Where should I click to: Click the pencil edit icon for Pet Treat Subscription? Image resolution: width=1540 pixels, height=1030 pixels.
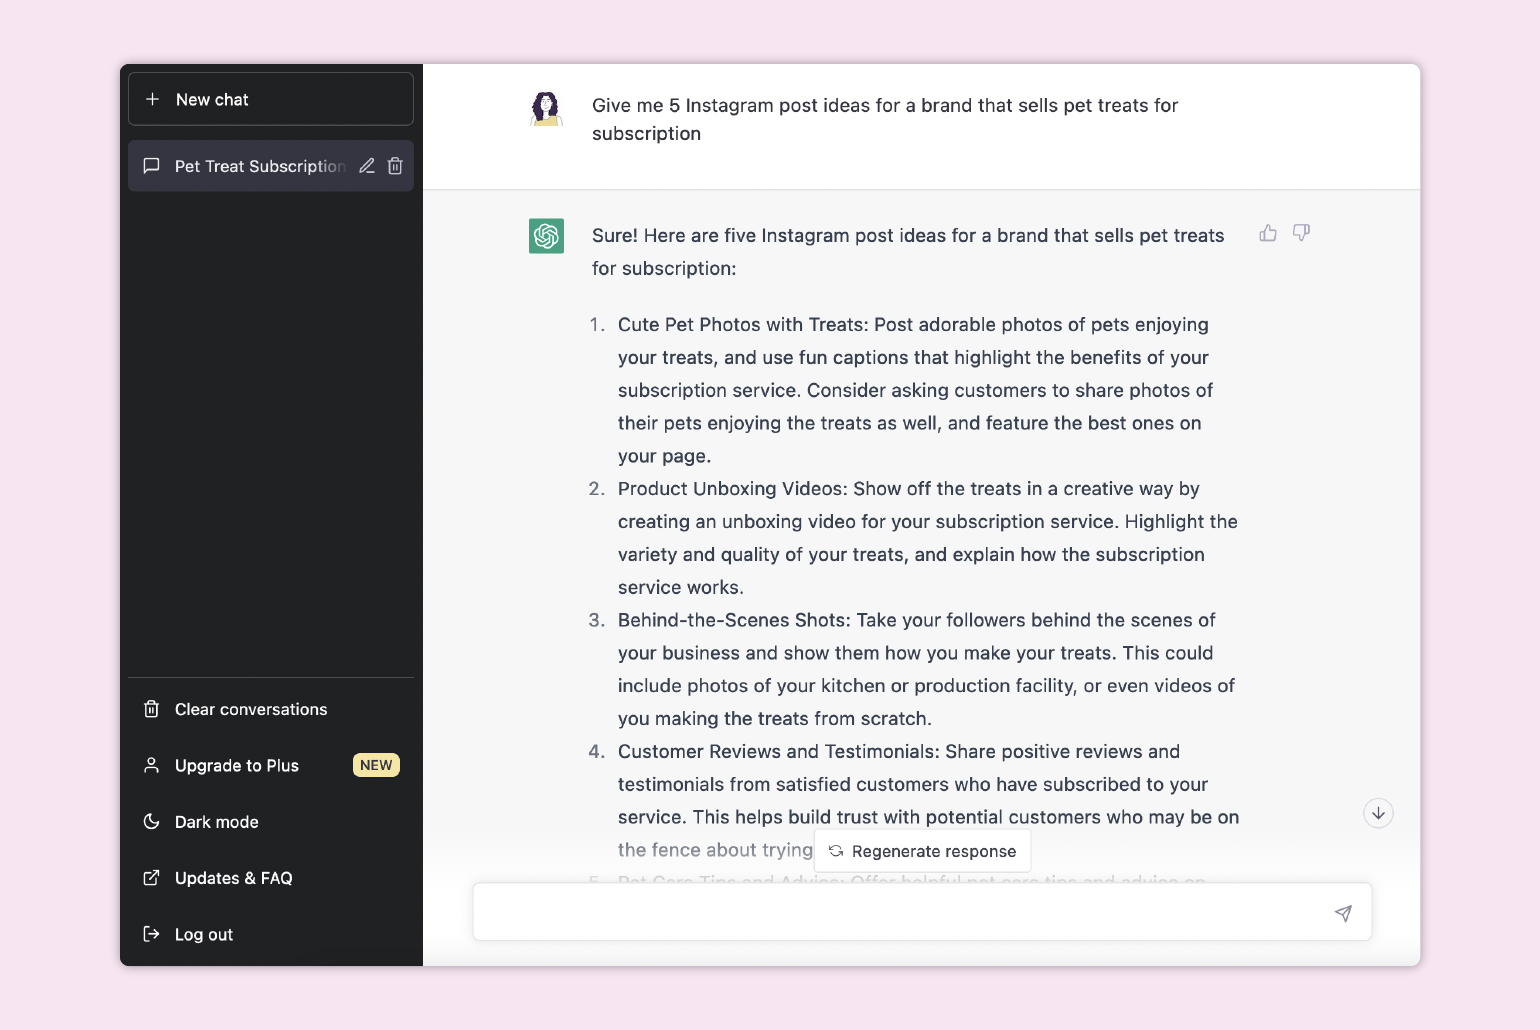click(x=367, y=166)
